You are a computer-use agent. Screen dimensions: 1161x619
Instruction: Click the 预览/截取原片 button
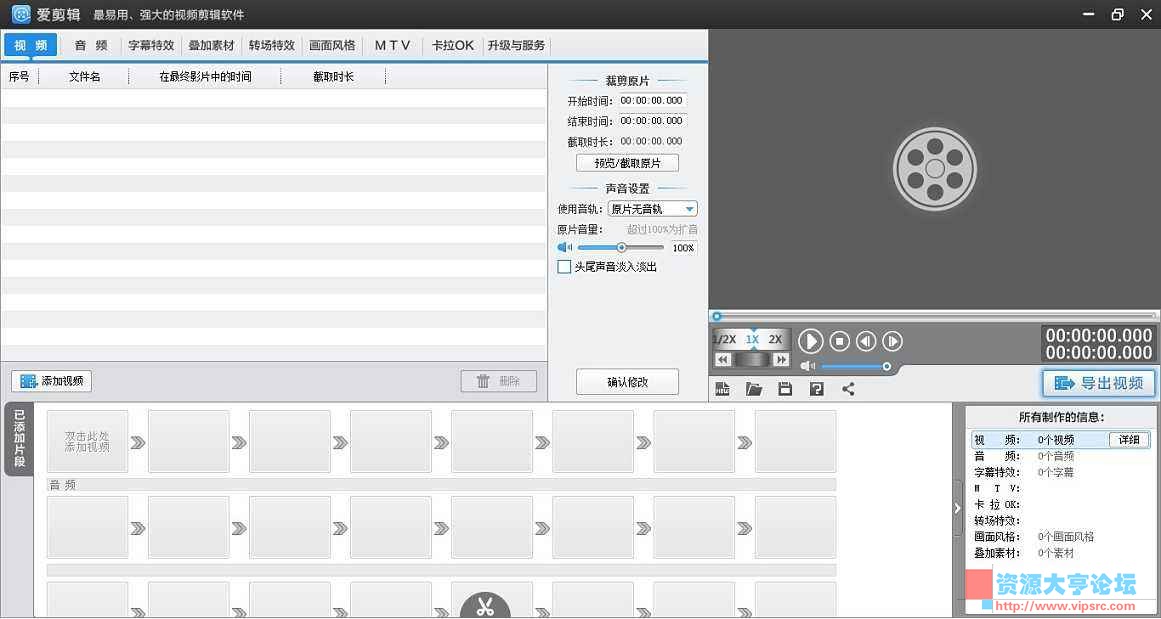[x=627, y=163]
